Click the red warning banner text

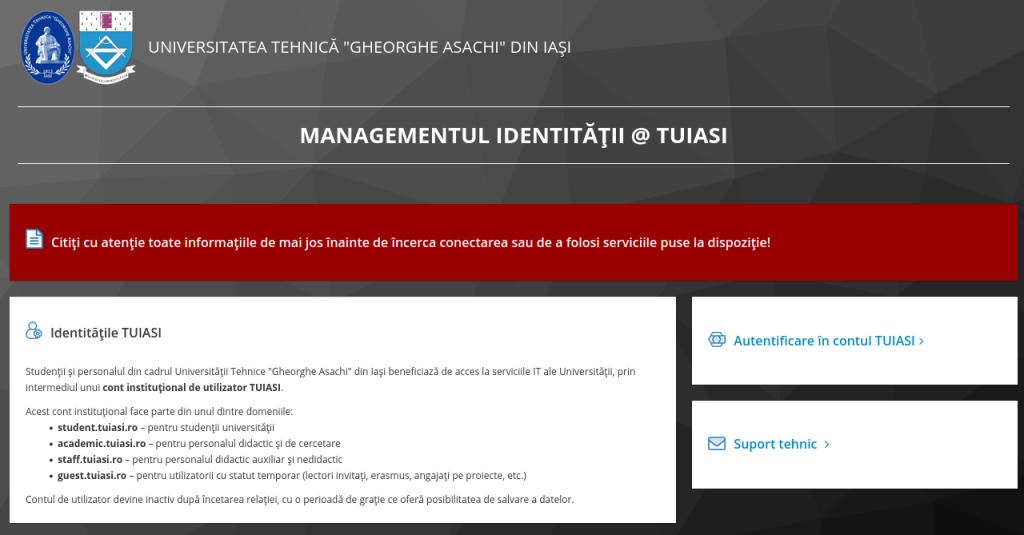click(411, 242)
